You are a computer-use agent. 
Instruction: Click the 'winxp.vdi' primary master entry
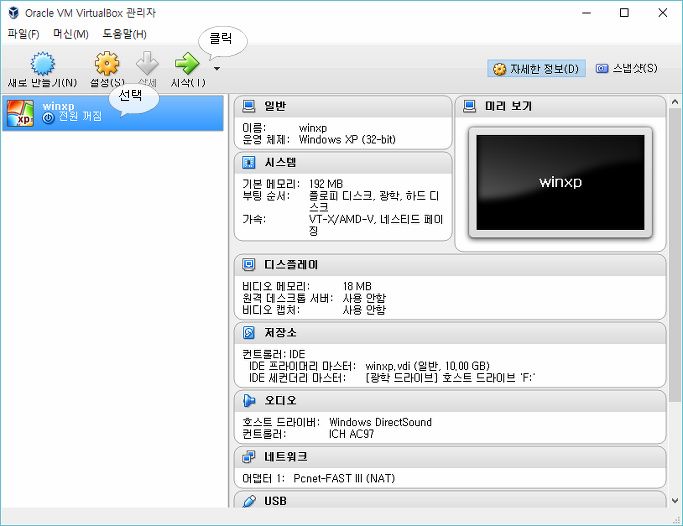(427, 366)
